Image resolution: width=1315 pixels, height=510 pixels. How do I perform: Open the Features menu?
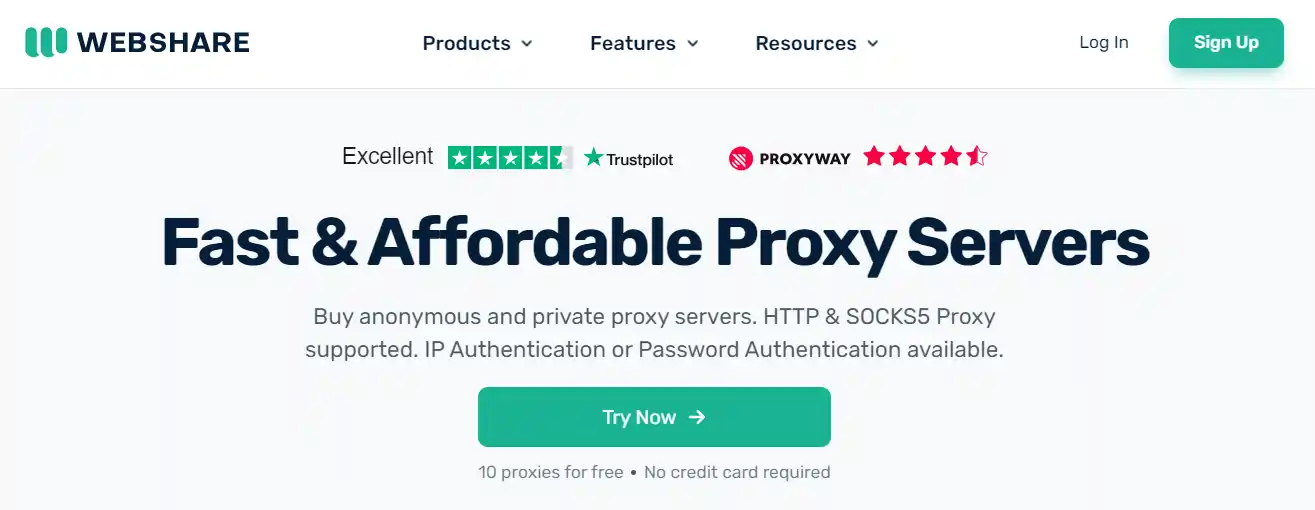tap(633, 43)
